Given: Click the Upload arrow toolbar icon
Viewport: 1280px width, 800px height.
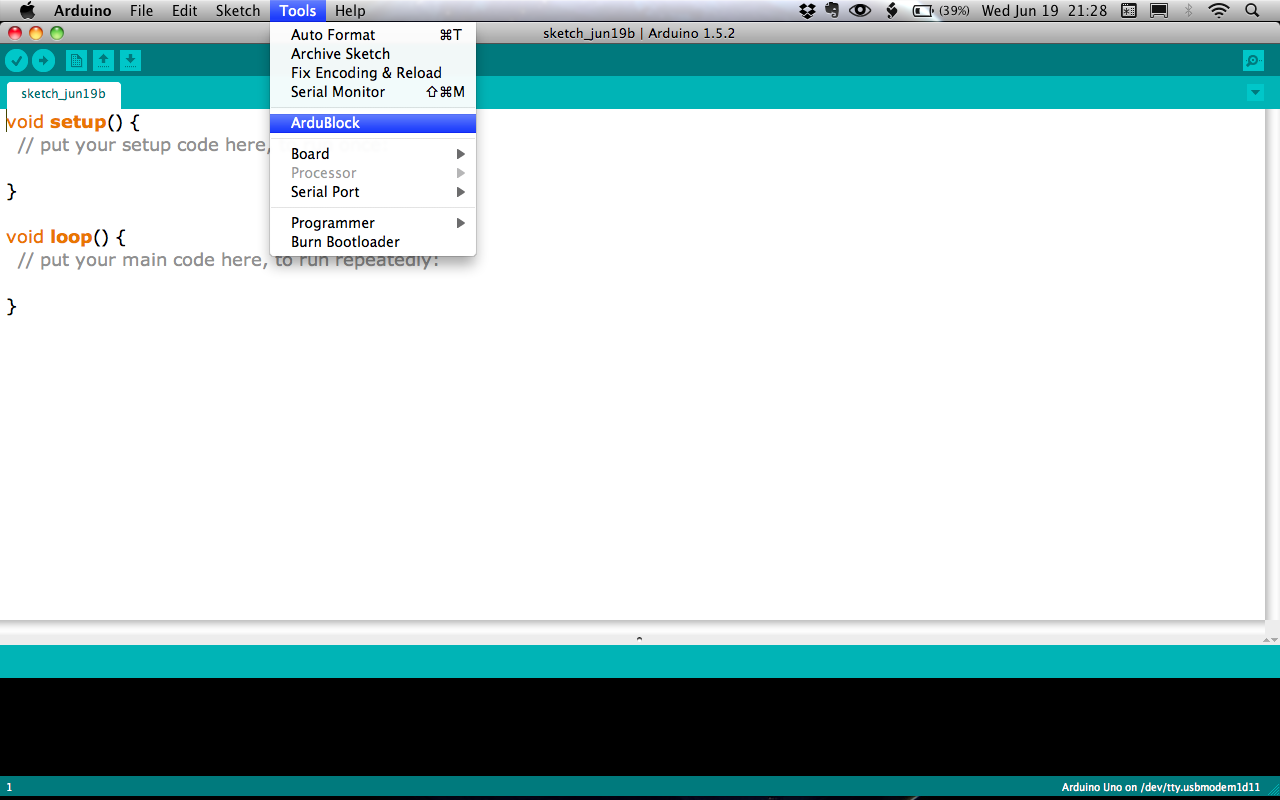Looking at the screenshot, I should [43, 61].
